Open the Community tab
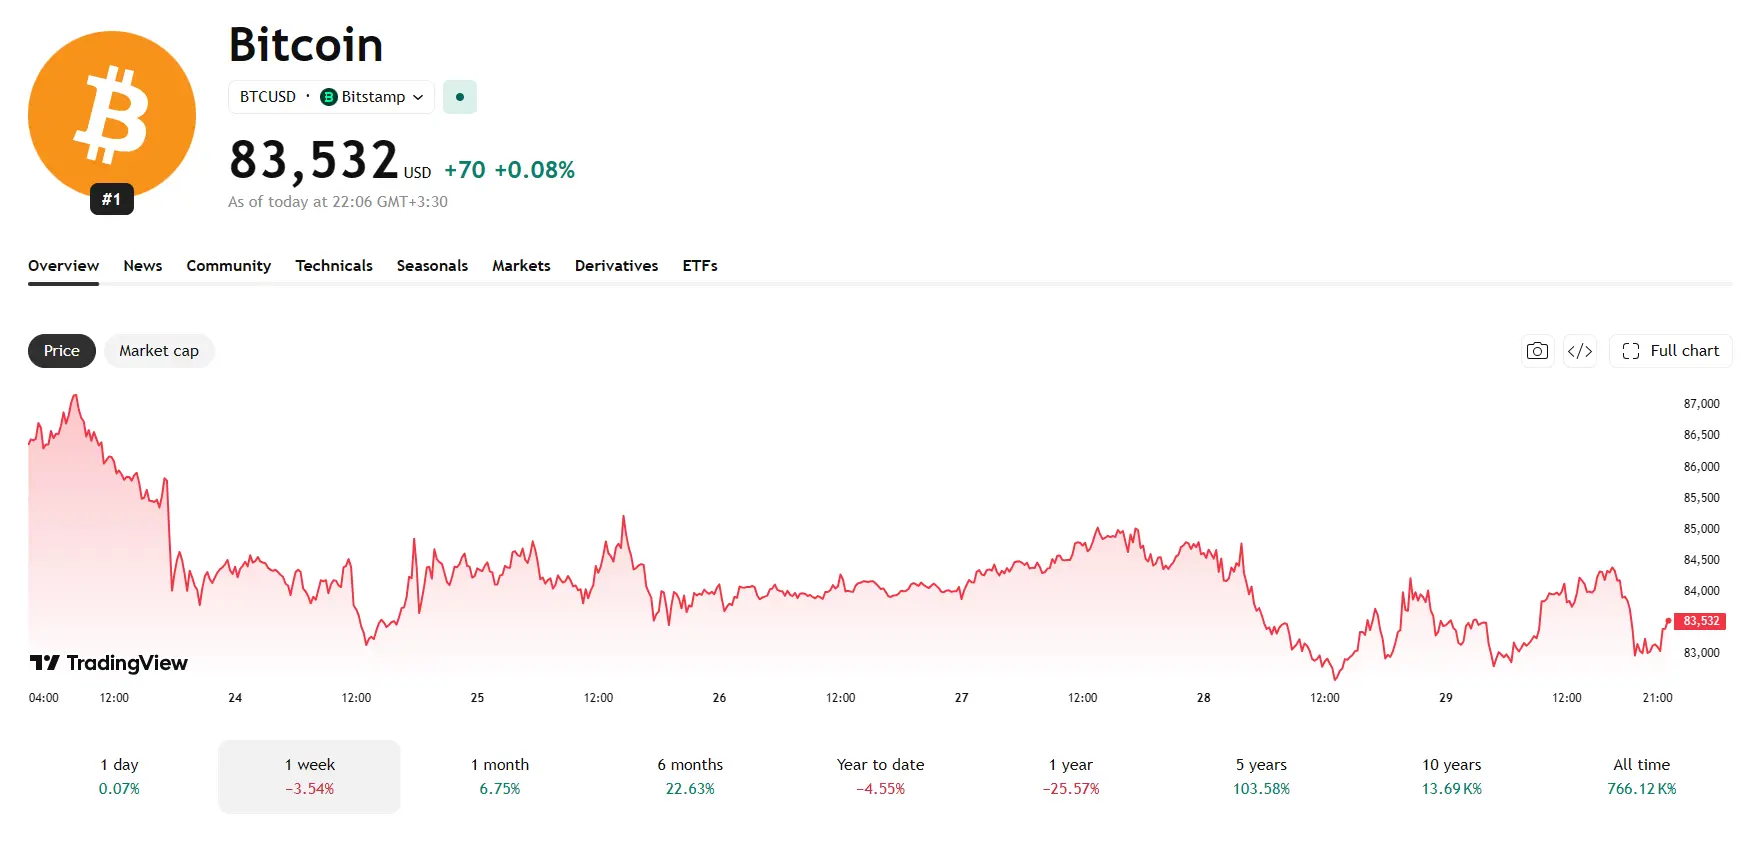Screen dimensions: 1745x857 coord(229,266)
